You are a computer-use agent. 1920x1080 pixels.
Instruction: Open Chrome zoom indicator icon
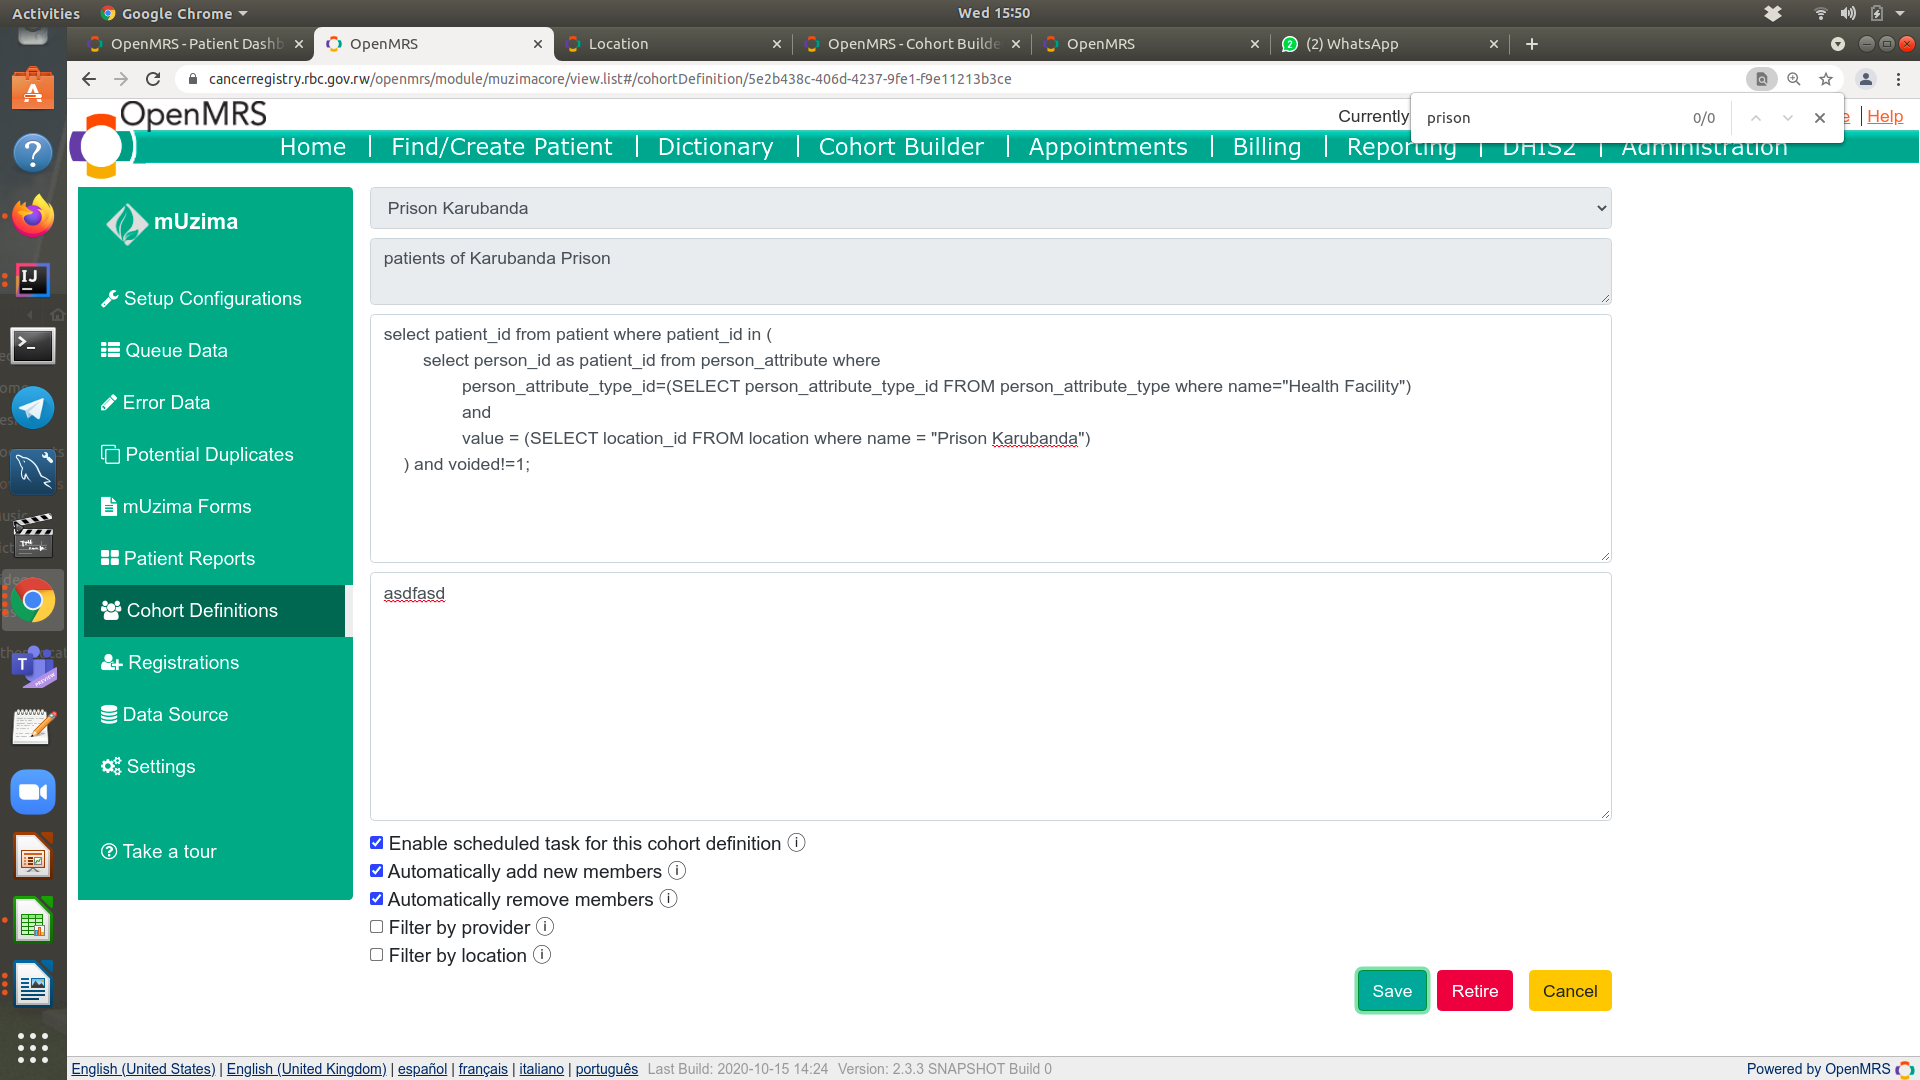1794,79
